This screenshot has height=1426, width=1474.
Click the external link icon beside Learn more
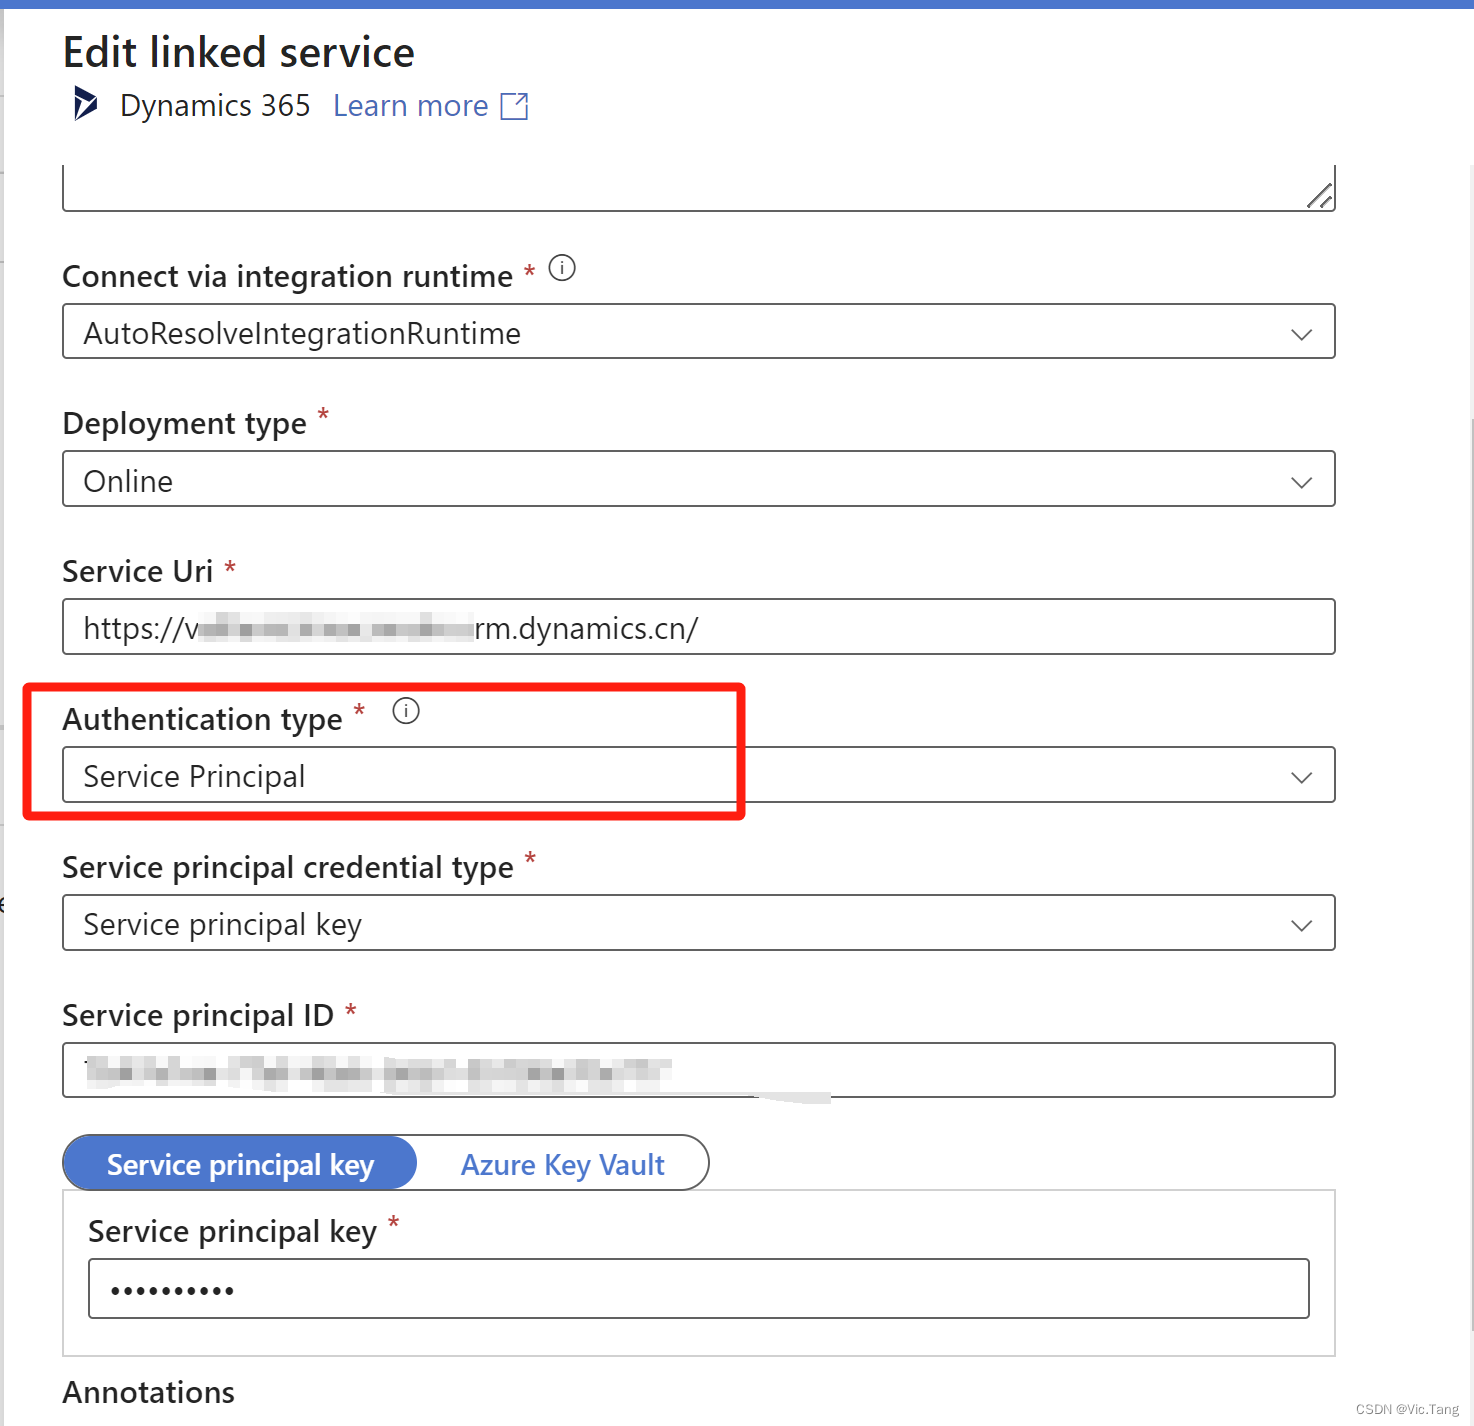(514, 105)
